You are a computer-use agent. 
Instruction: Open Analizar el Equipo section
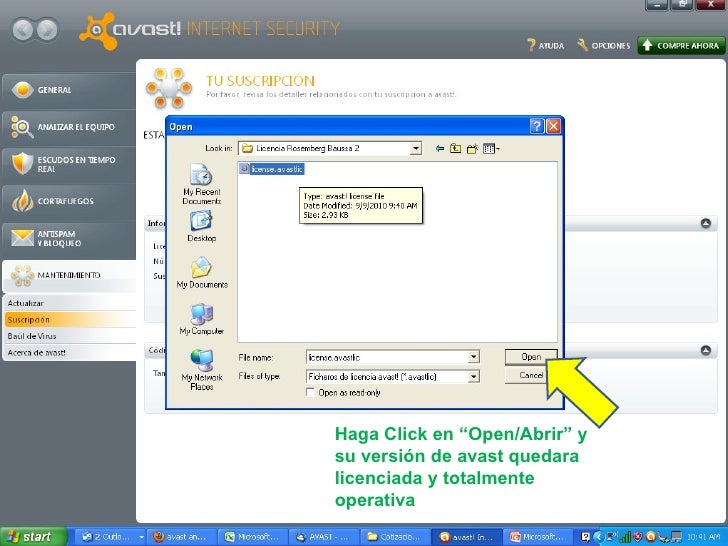pos(69,127)
